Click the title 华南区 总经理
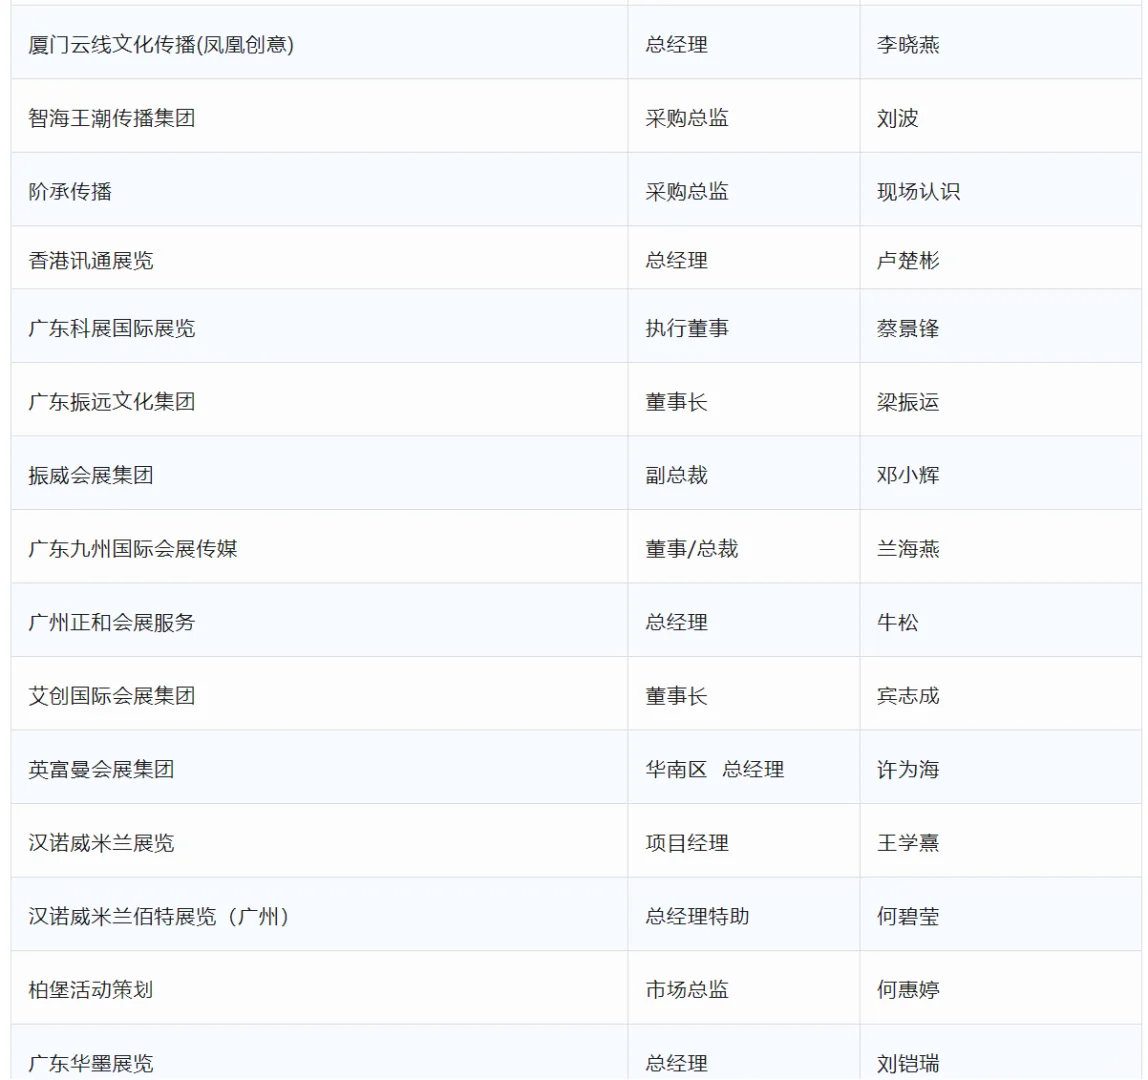1148x1080 pixels. (x=715, y=769)
